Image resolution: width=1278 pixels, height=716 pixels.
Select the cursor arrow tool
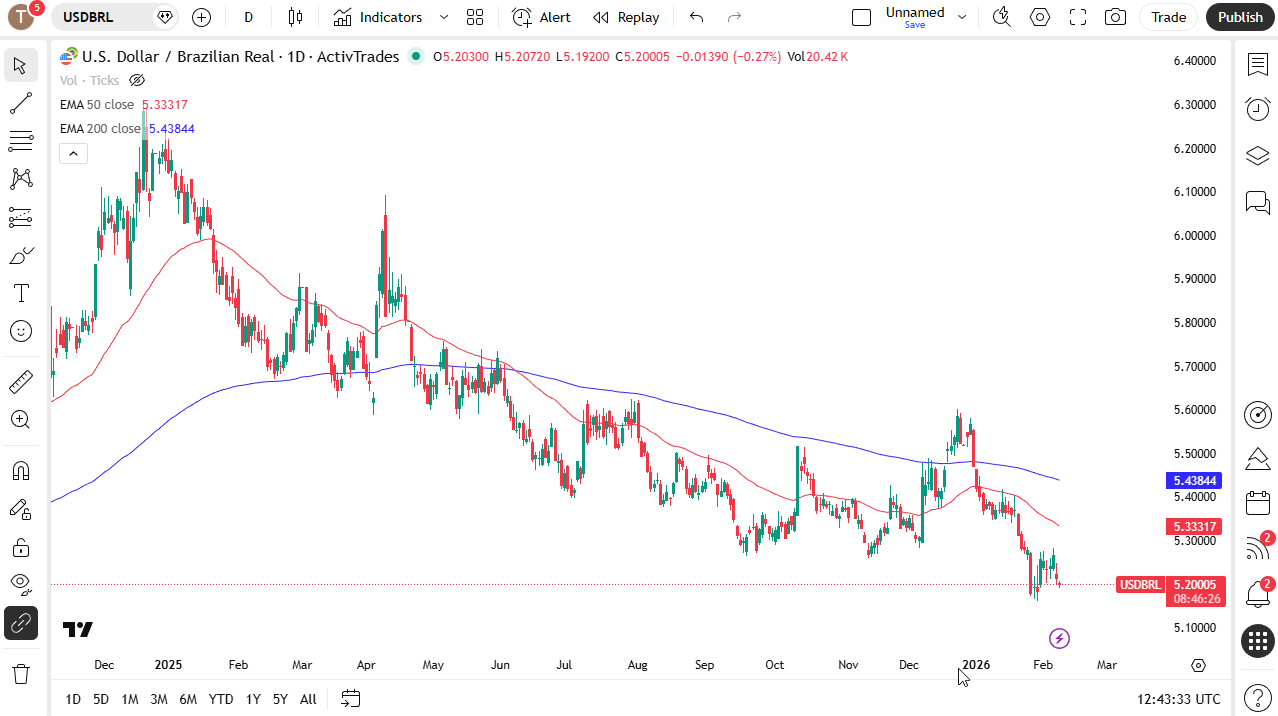click(x=20, y=66)
